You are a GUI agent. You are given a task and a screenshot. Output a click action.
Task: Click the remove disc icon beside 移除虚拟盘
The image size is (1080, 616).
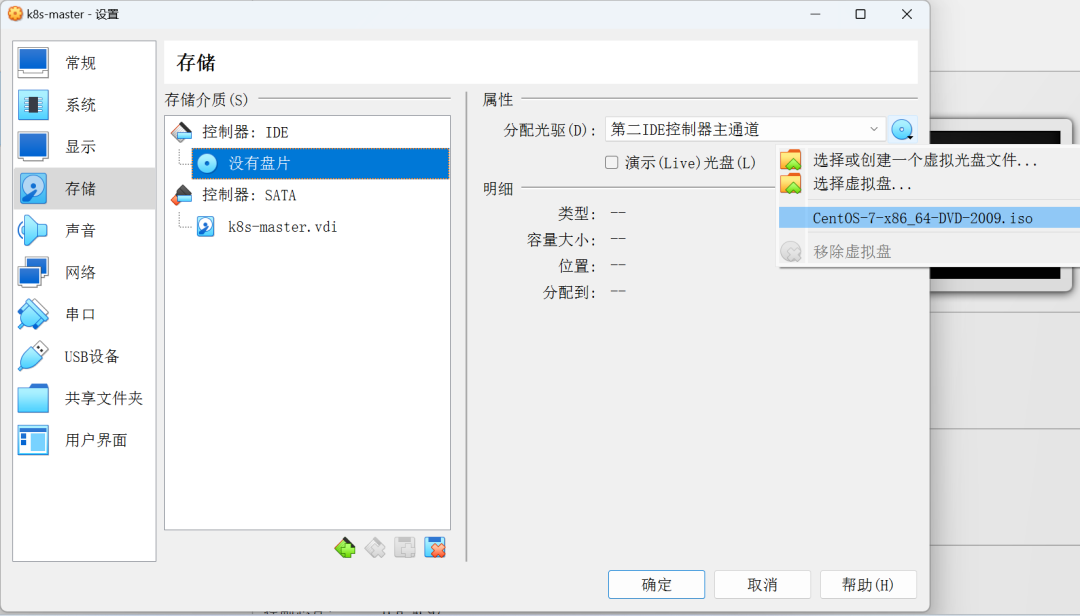tap(791, 251)
